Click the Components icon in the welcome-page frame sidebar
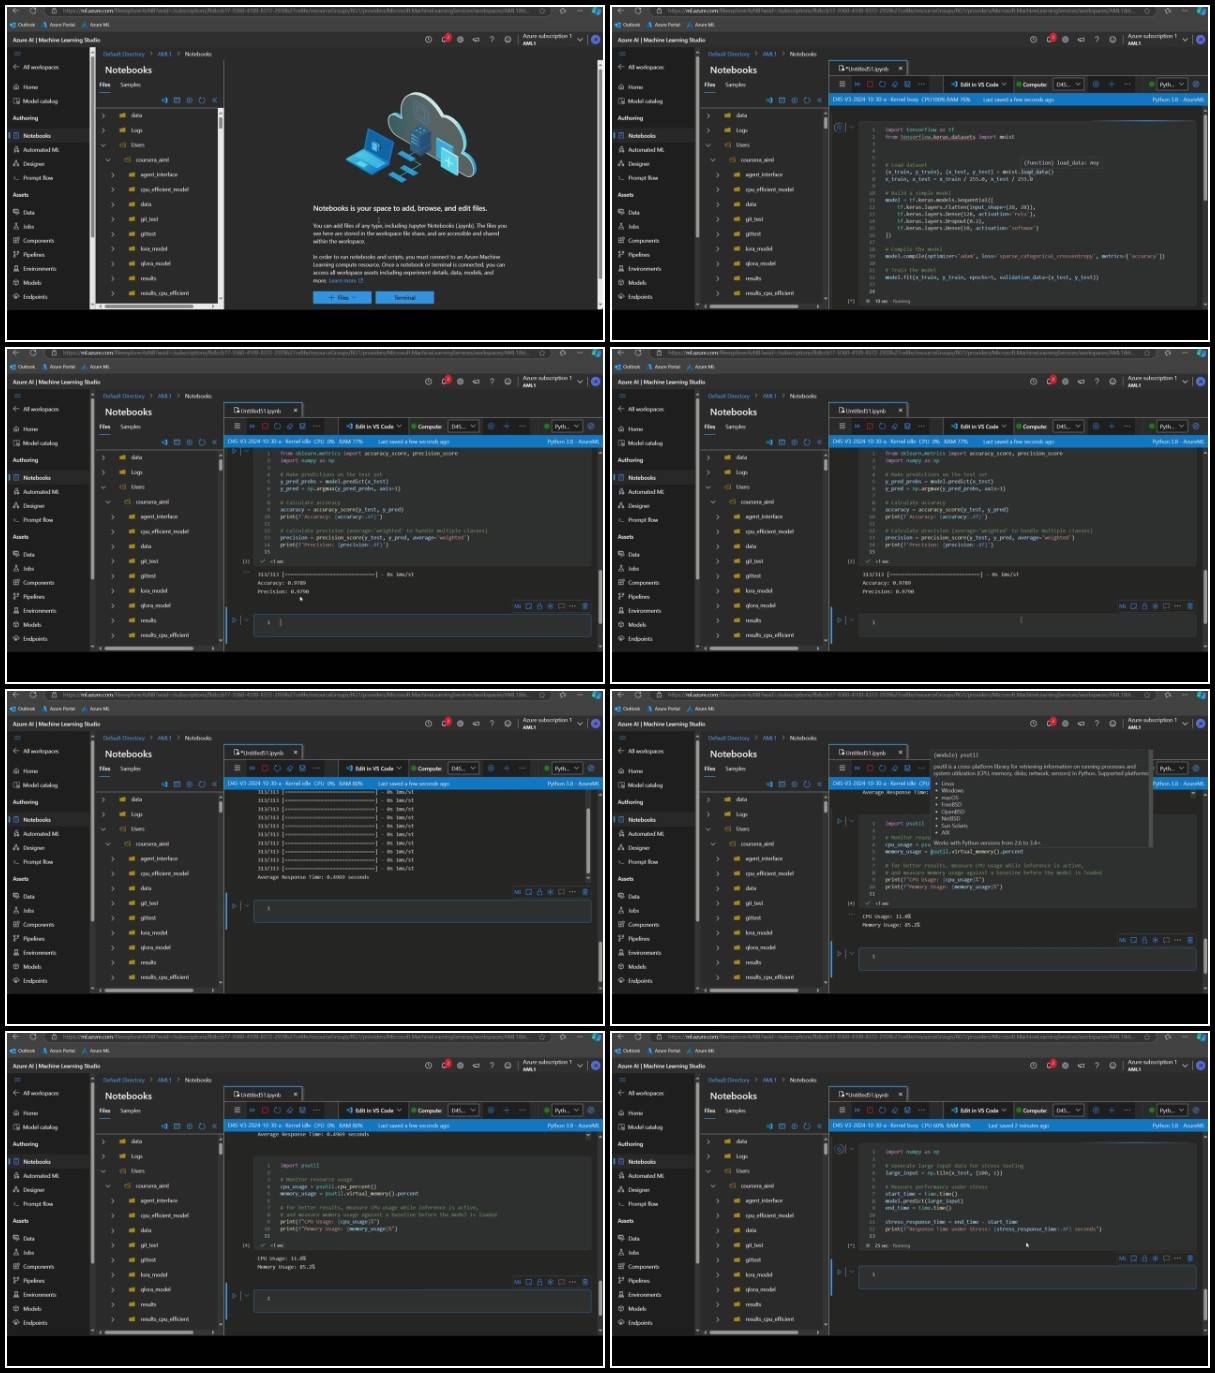The image size is (1215, 1373). tap(16, 240)
